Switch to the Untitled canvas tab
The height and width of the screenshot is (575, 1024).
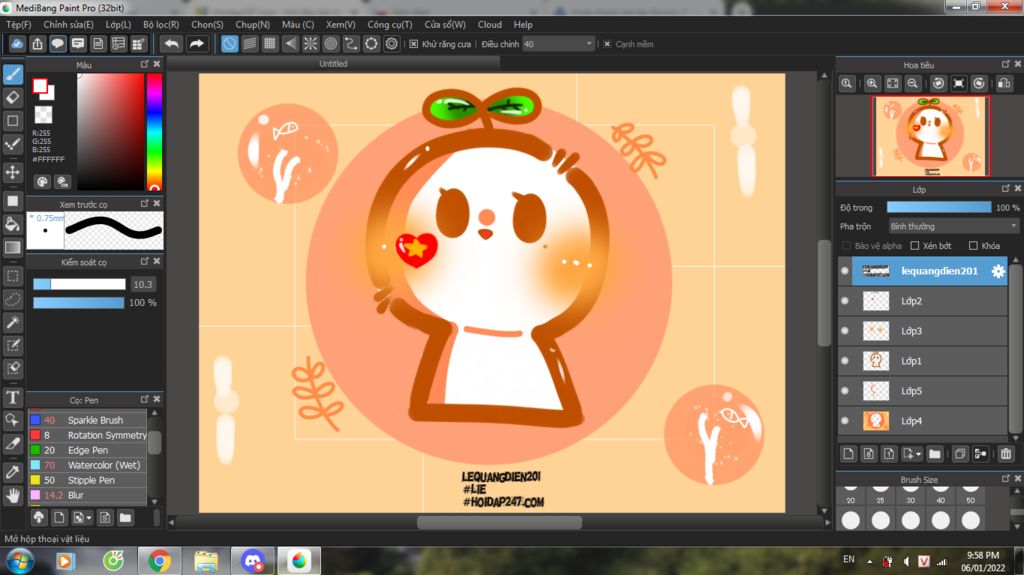[x=333, y=63]
